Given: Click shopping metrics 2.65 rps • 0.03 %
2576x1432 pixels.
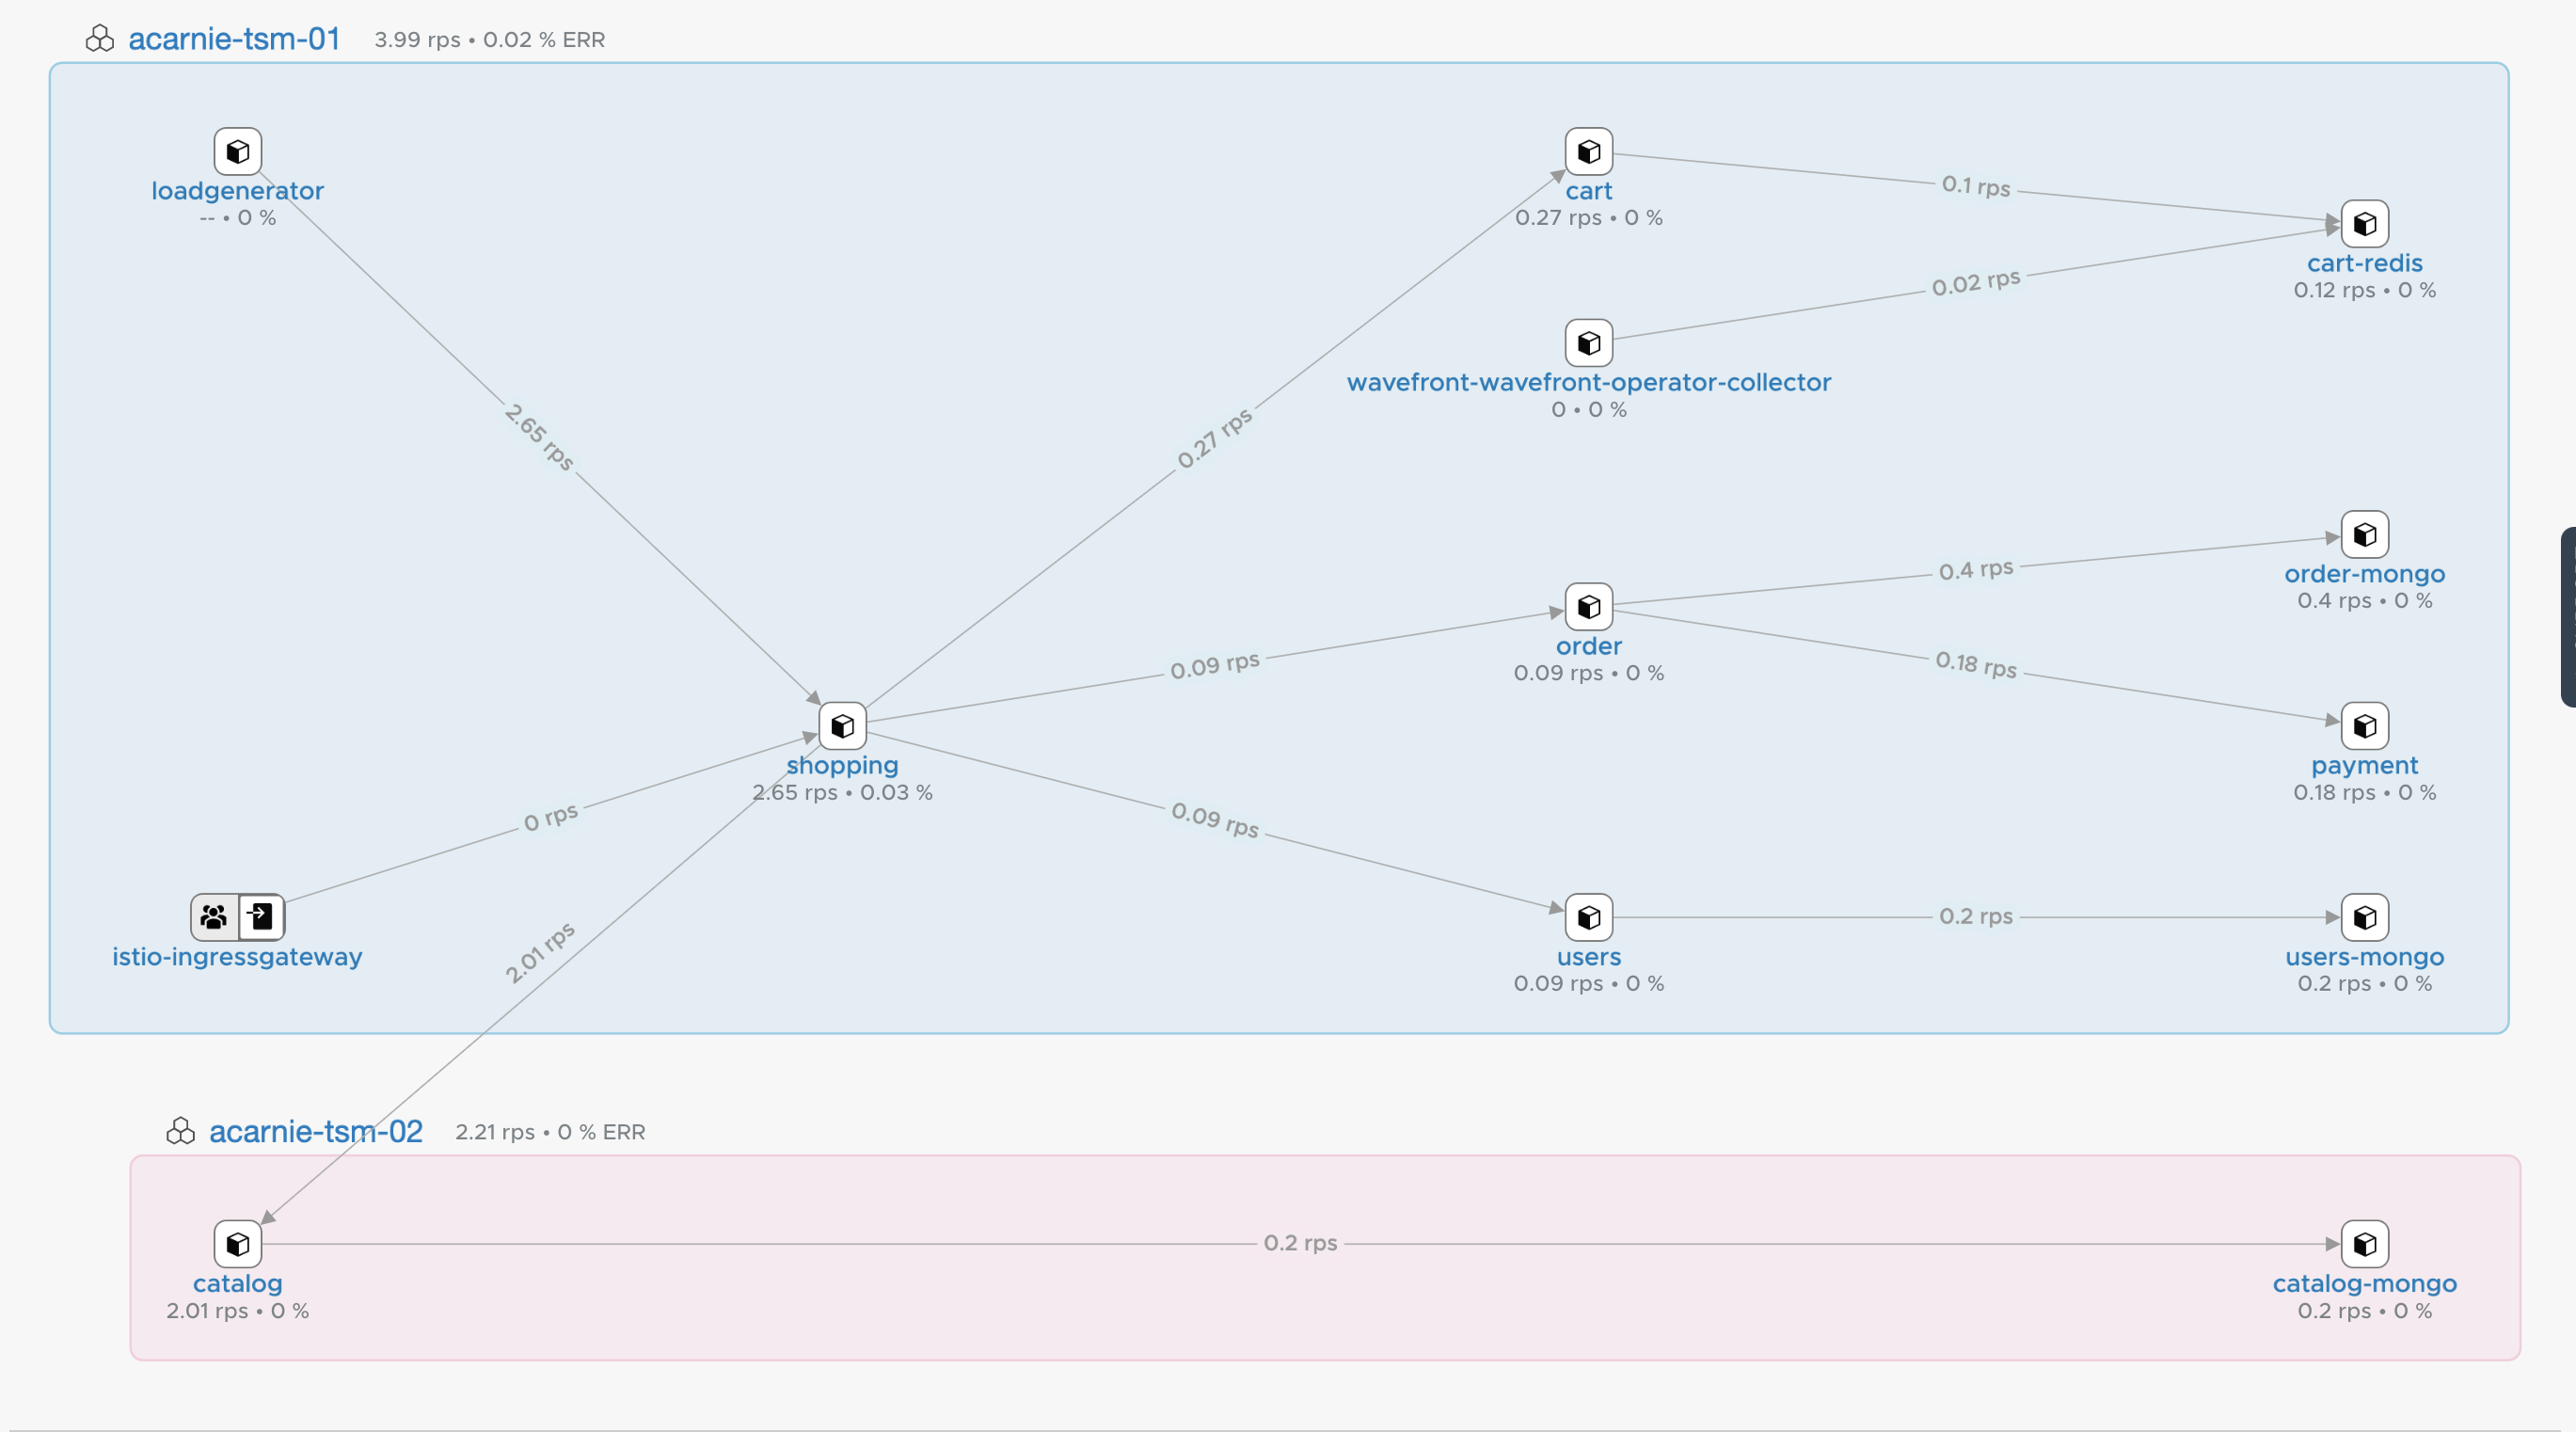Looking at the screenshot, I should coord(842,792).
